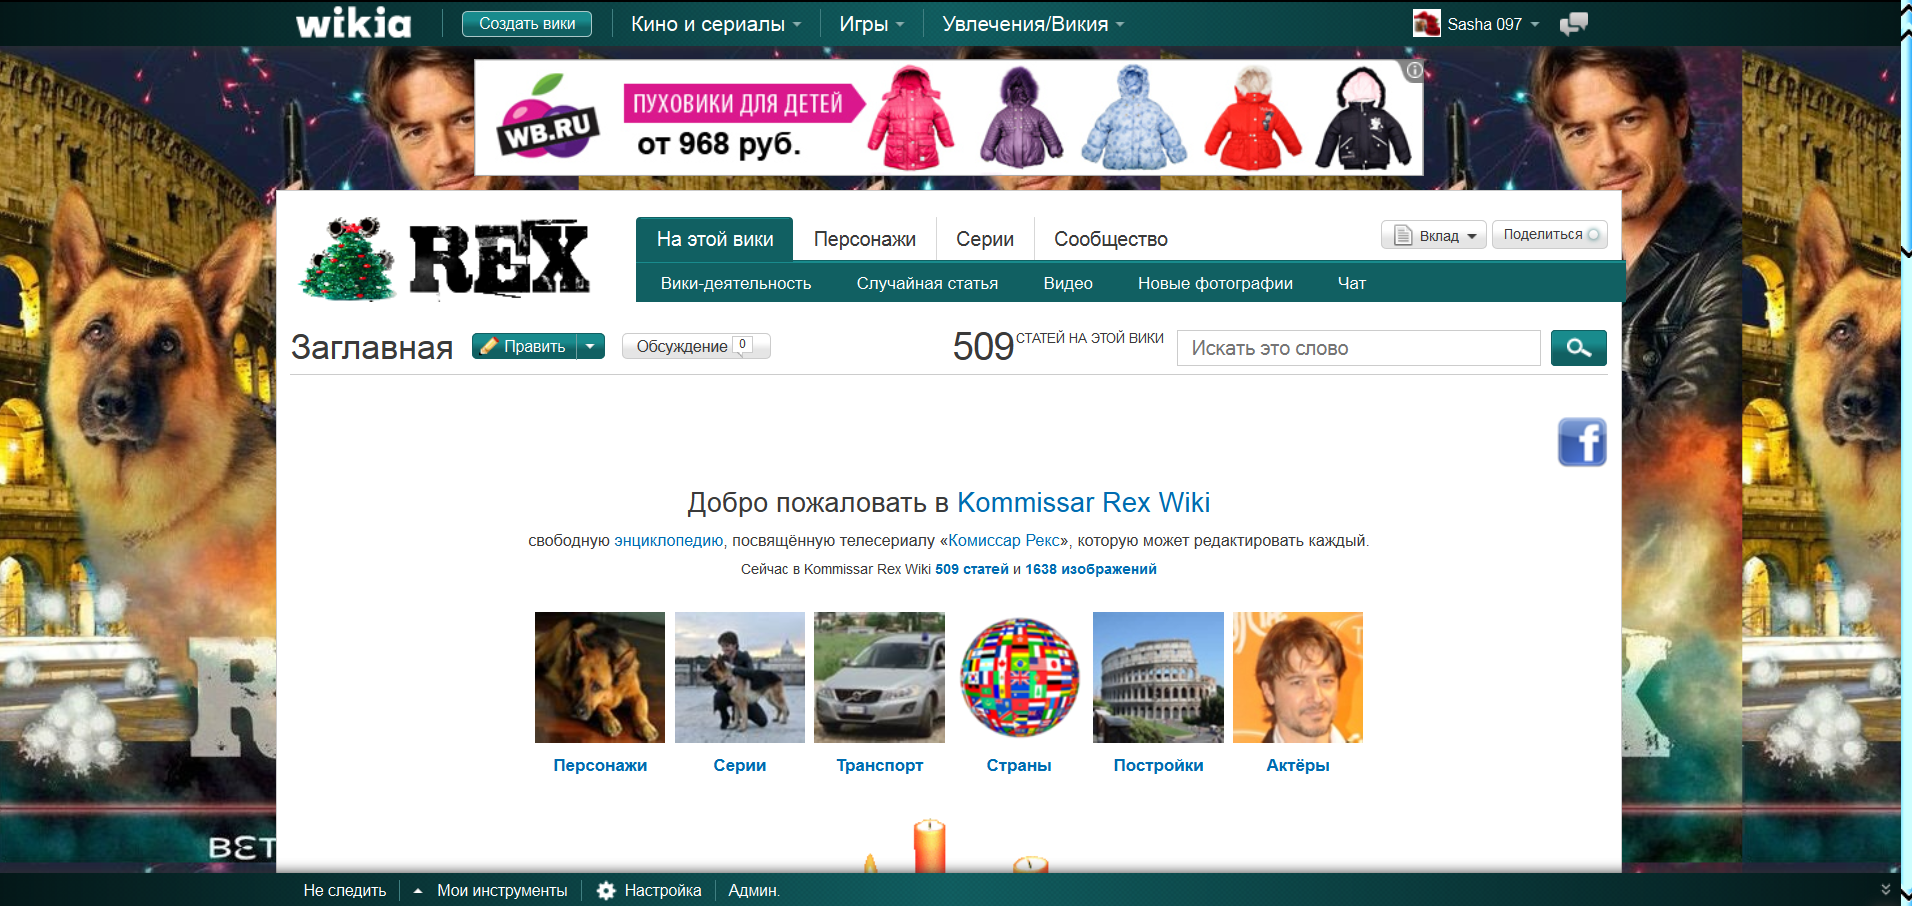Open the Сообщество navigation tab
1912x906 pixels.
point(1110,239)
